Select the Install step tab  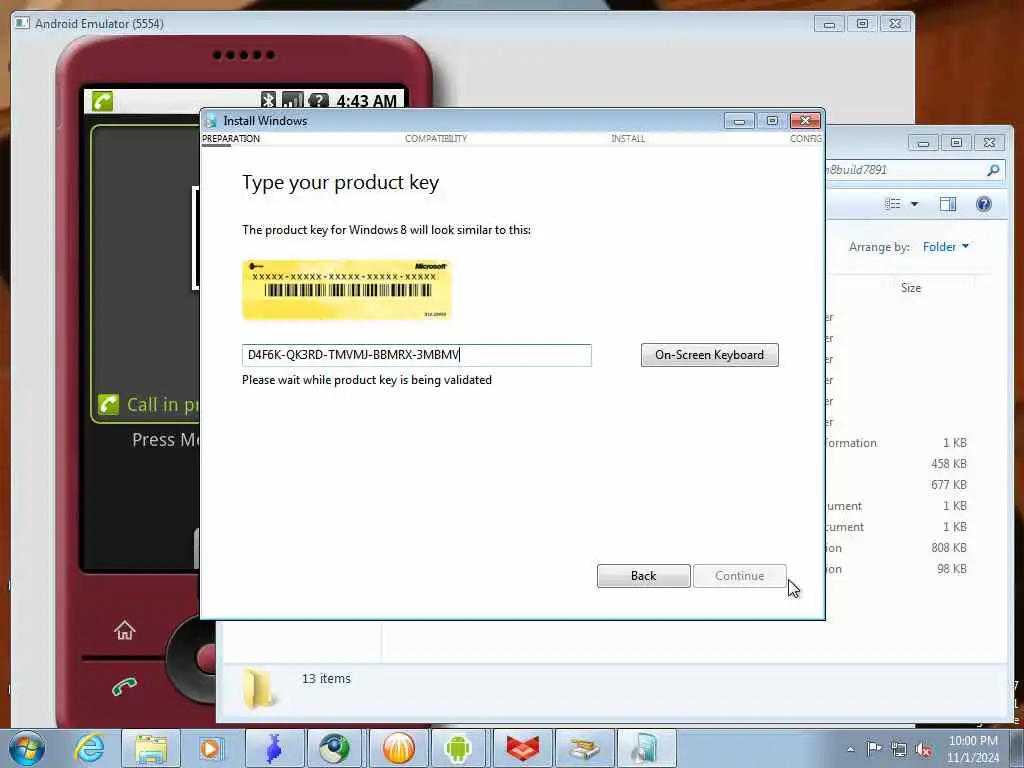pyautogui.click(x=628, y=138)
